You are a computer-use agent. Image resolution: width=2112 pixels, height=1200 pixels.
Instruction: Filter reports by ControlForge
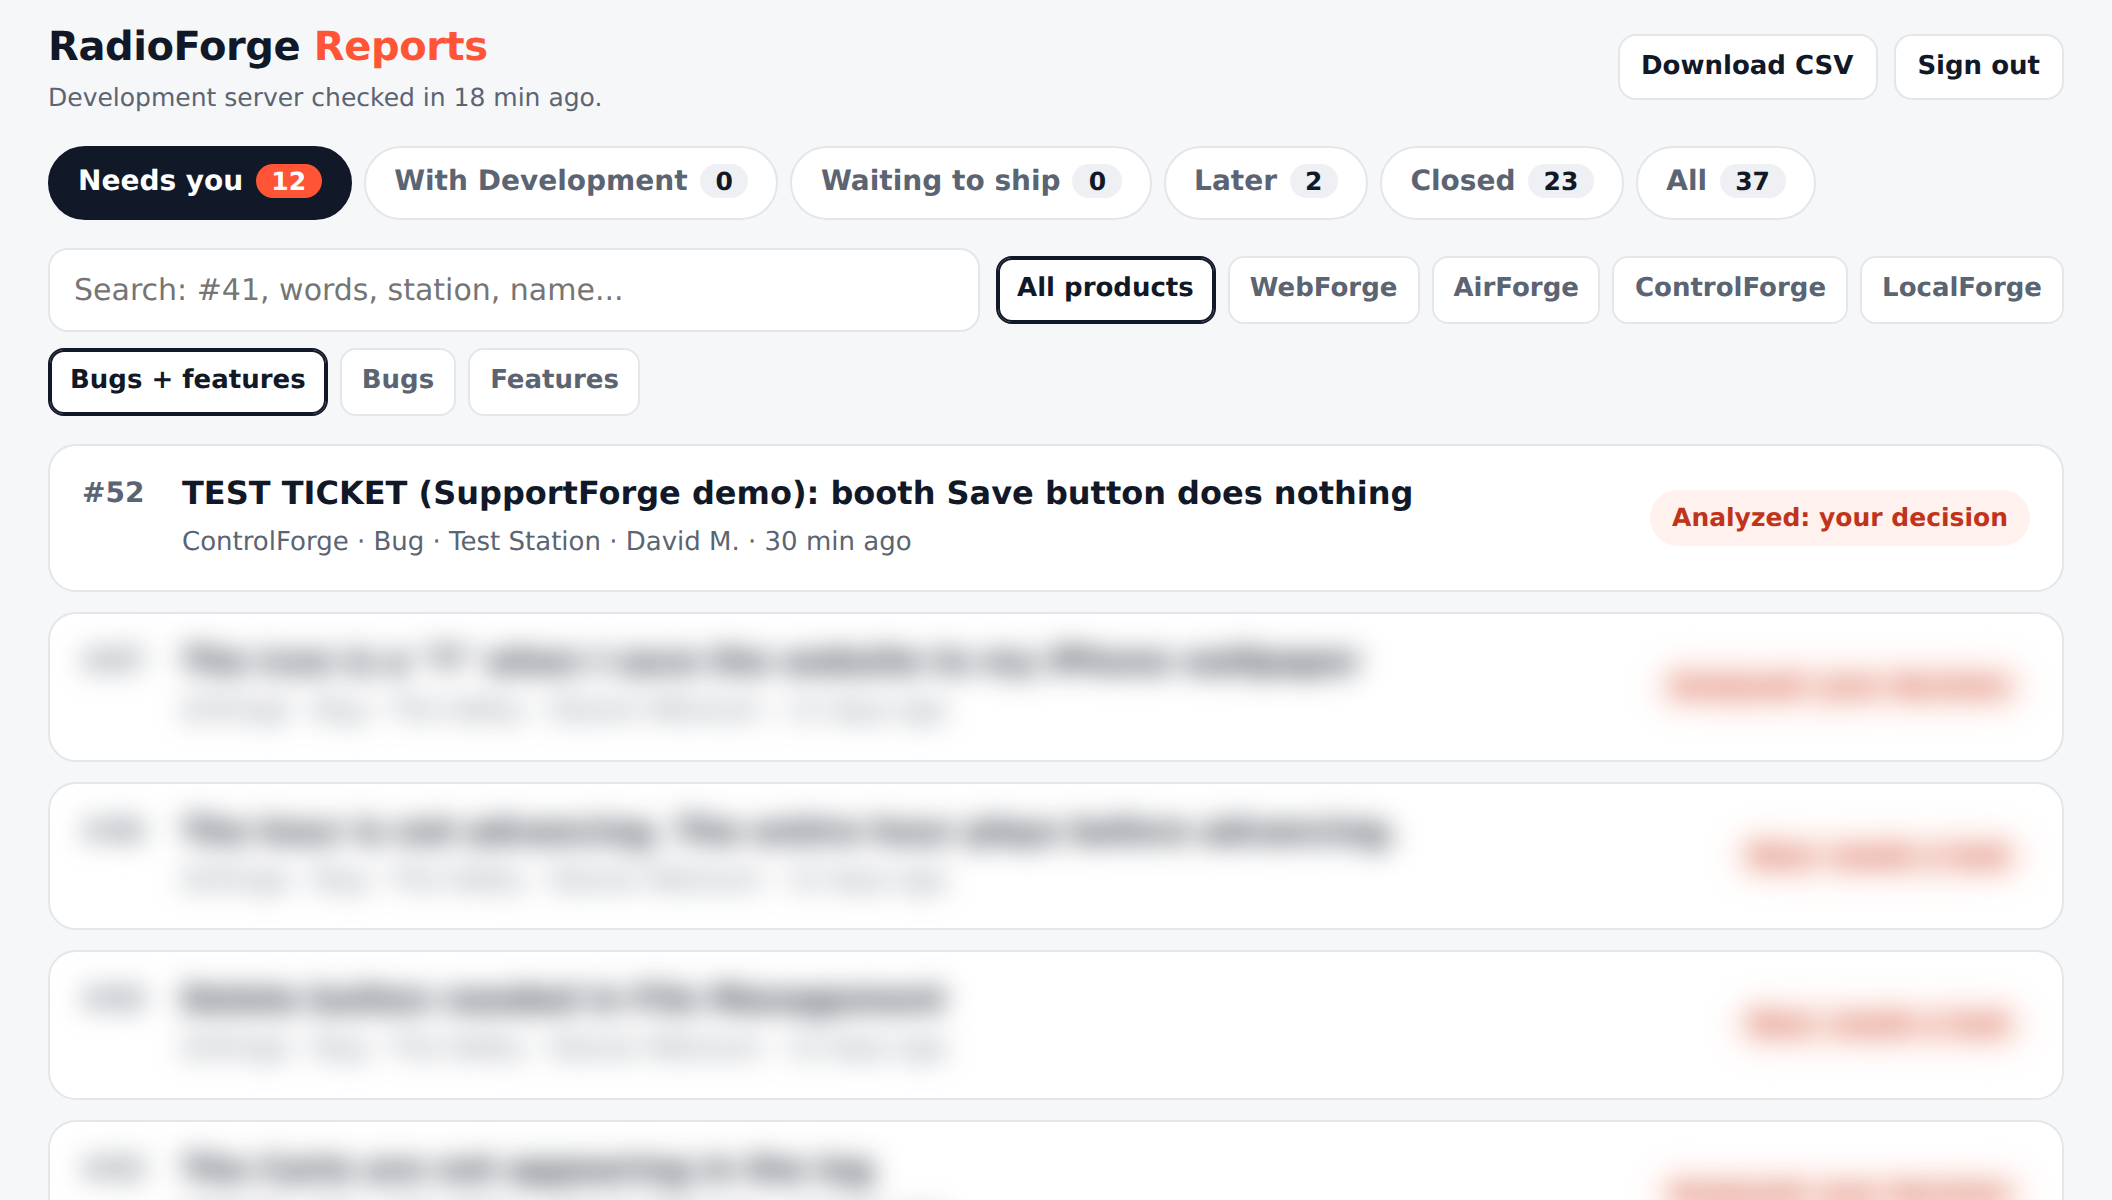point(1729,289)
